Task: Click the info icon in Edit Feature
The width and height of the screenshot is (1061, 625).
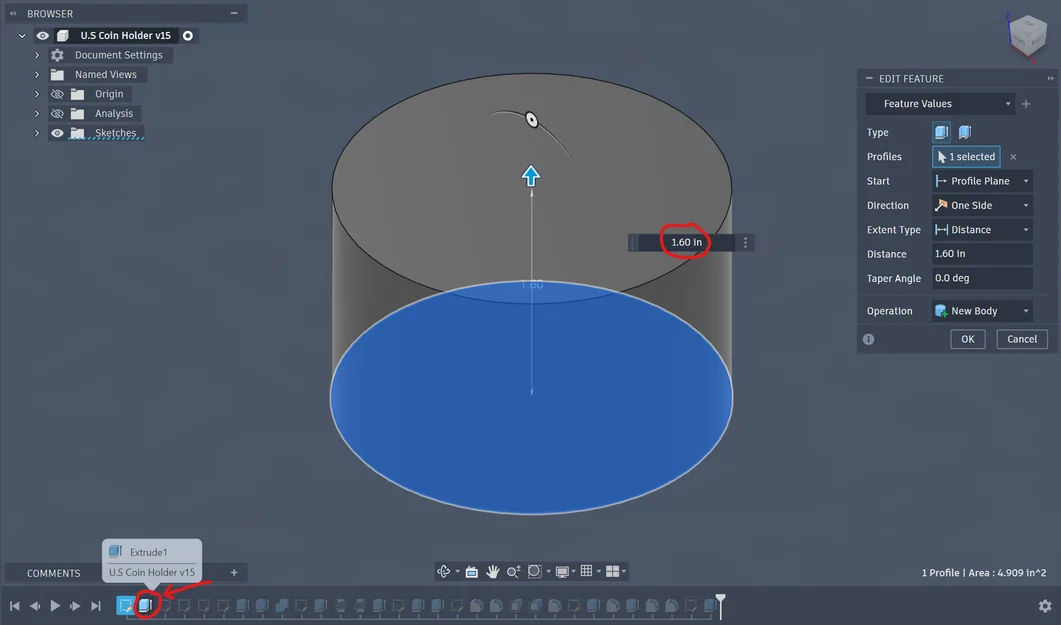Action: point(869,340)
